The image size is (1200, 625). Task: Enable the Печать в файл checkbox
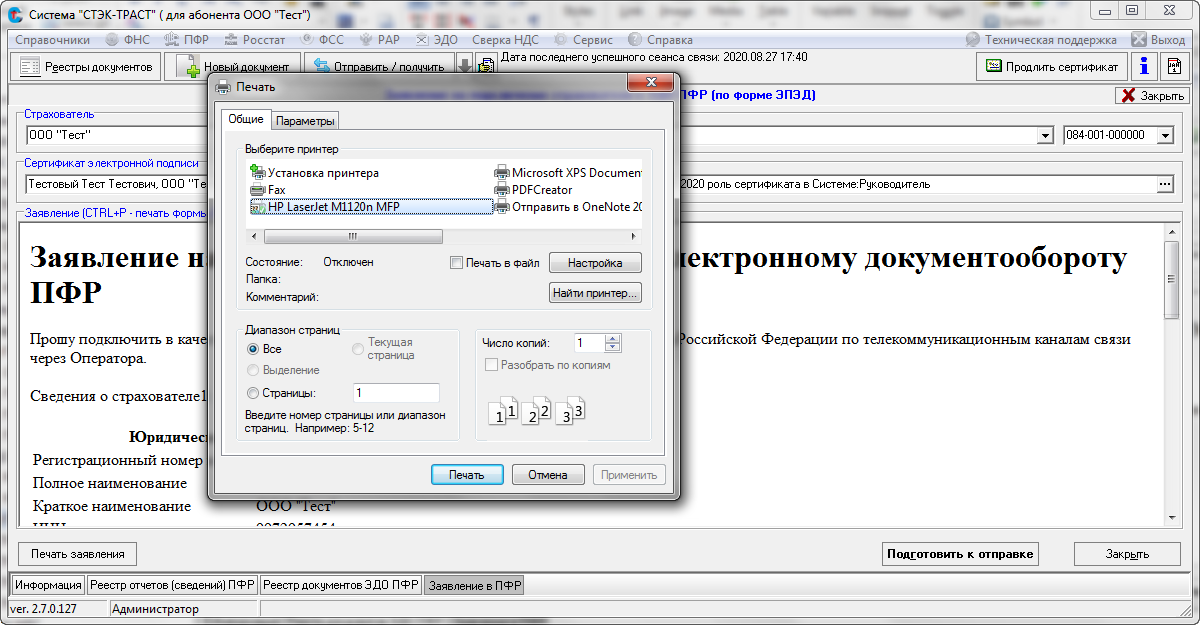(456, 263)
